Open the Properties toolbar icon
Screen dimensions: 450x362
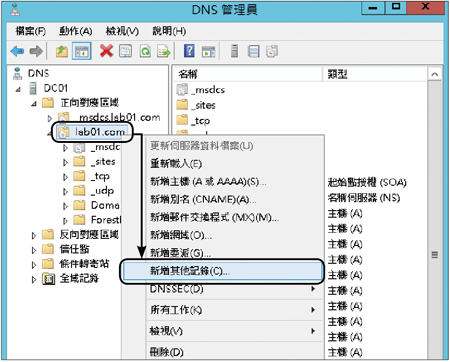point(126,51)
